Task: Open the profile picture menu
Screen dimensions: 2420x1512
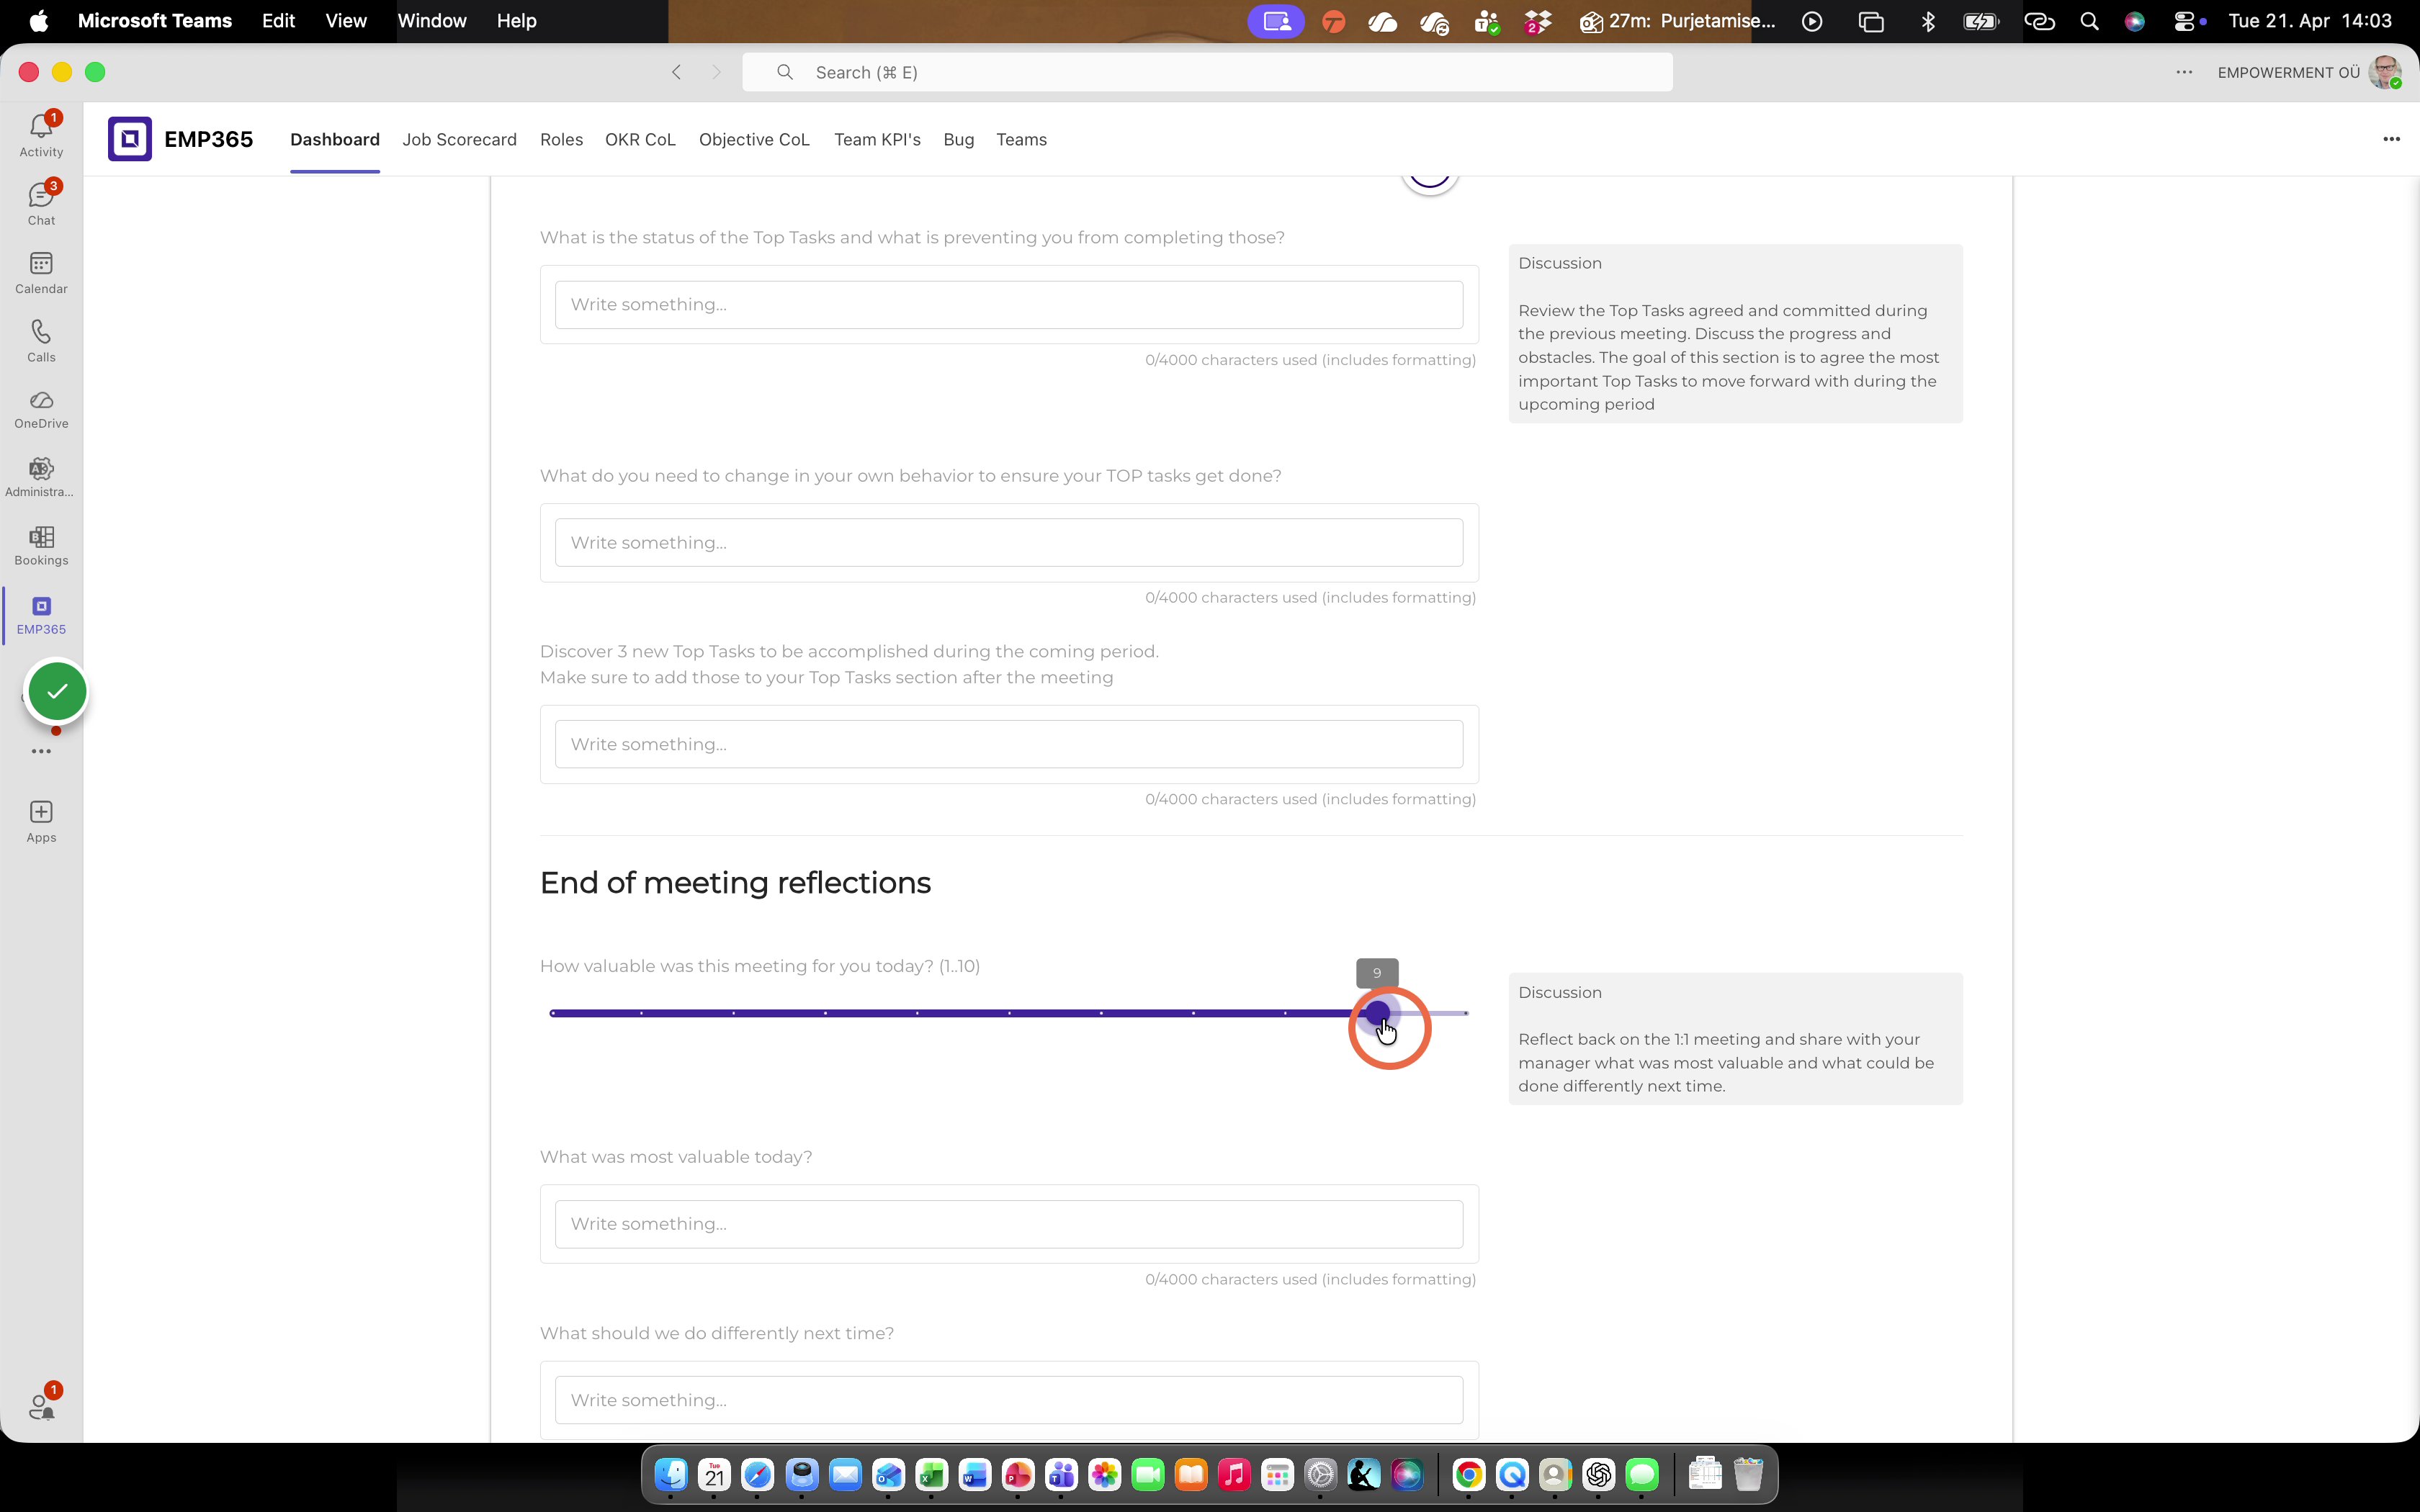Action: tap(2385, 72)
